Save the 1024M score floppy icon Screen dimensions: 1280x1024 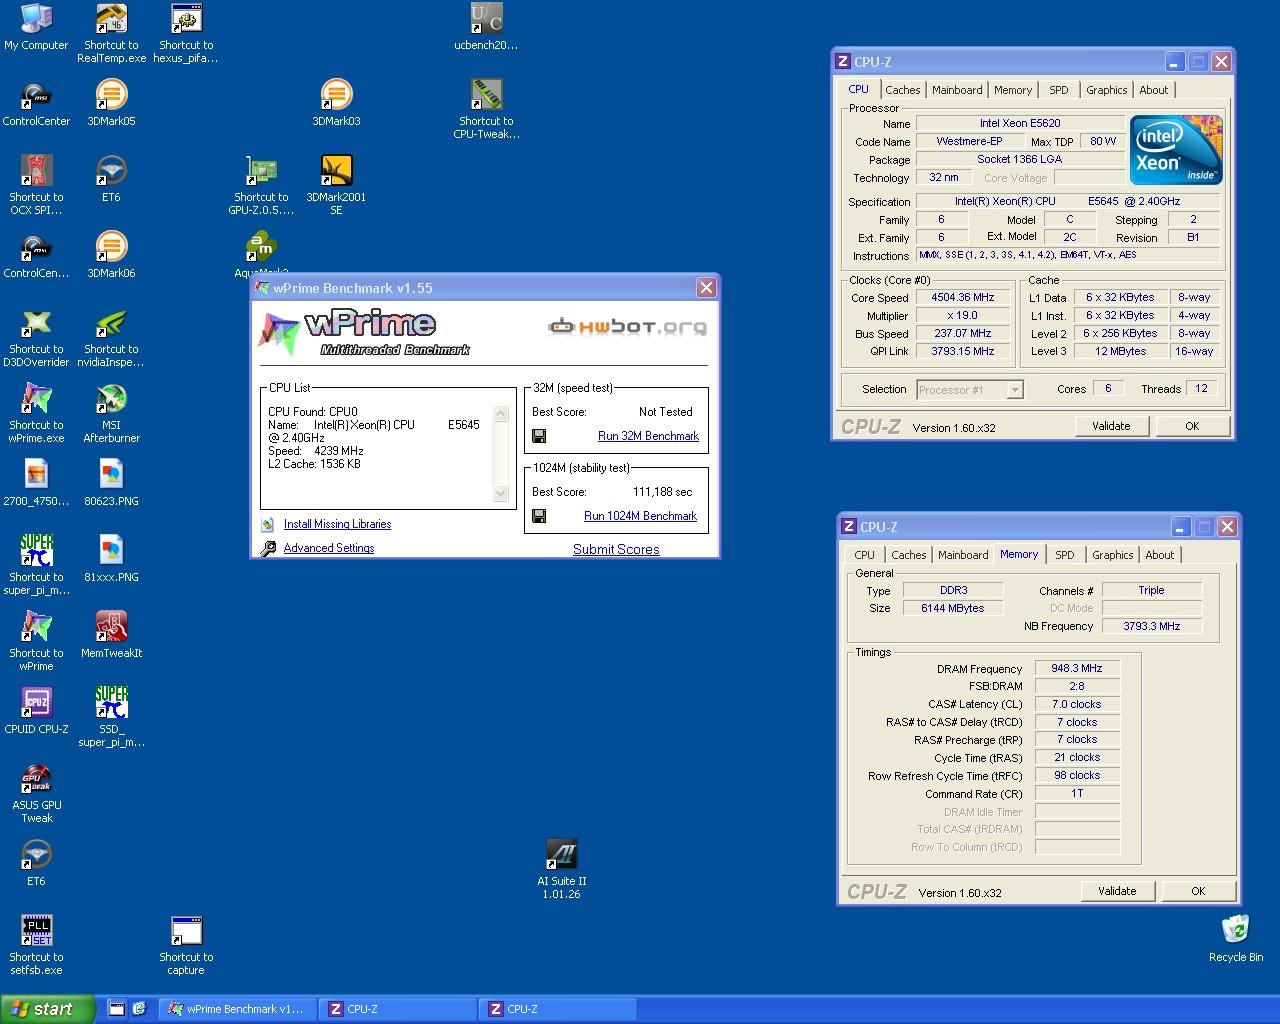[539, 516]
